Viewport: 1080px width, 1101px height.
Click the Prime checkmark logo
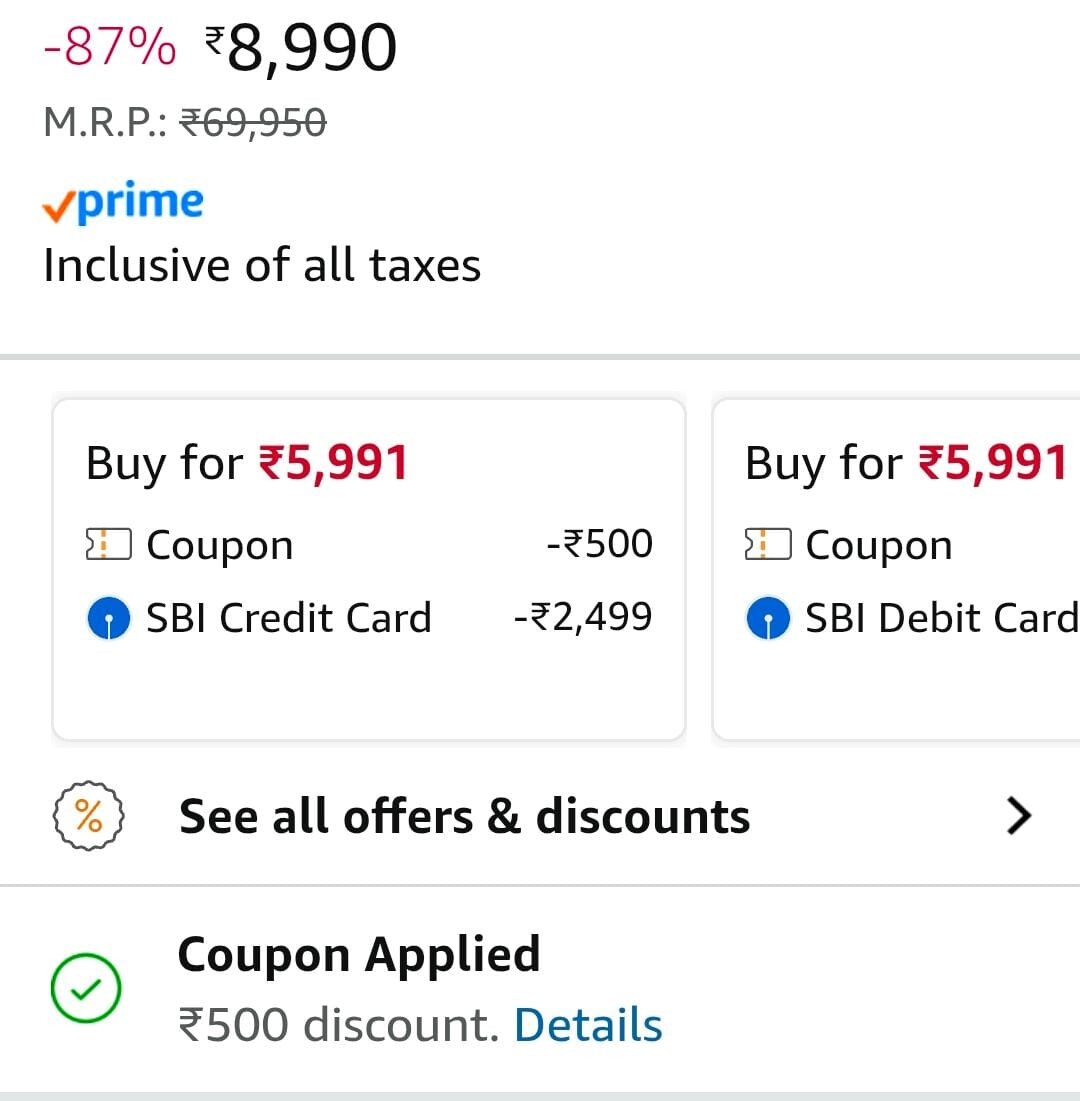(123, 203)
